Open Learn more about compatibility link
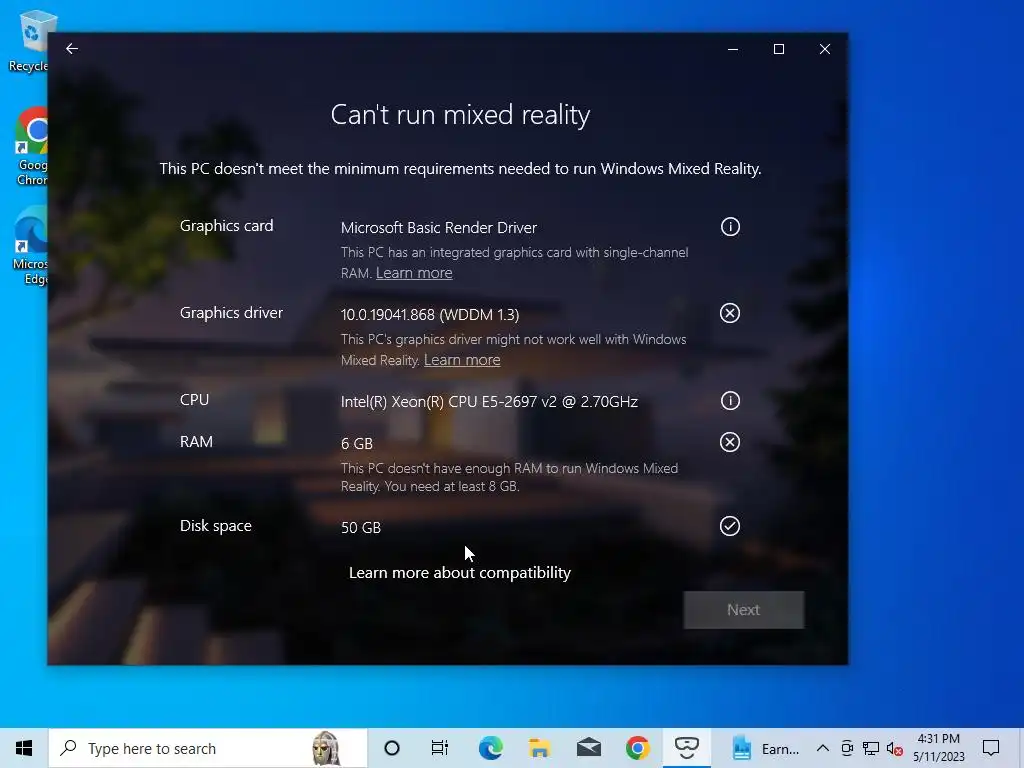The width and height of the screenshot is (1024, 768). click(460, 573)
